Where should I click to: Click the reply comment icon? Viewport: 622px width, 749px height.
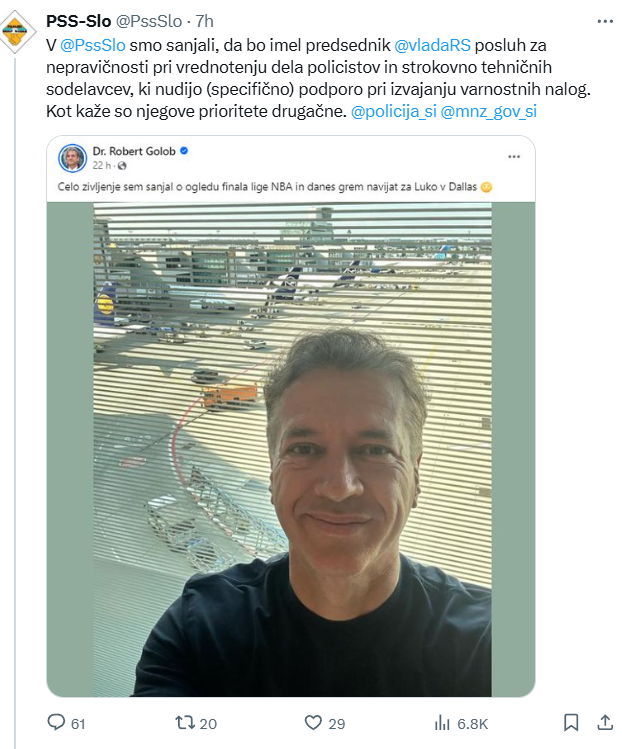click(56, 722)
